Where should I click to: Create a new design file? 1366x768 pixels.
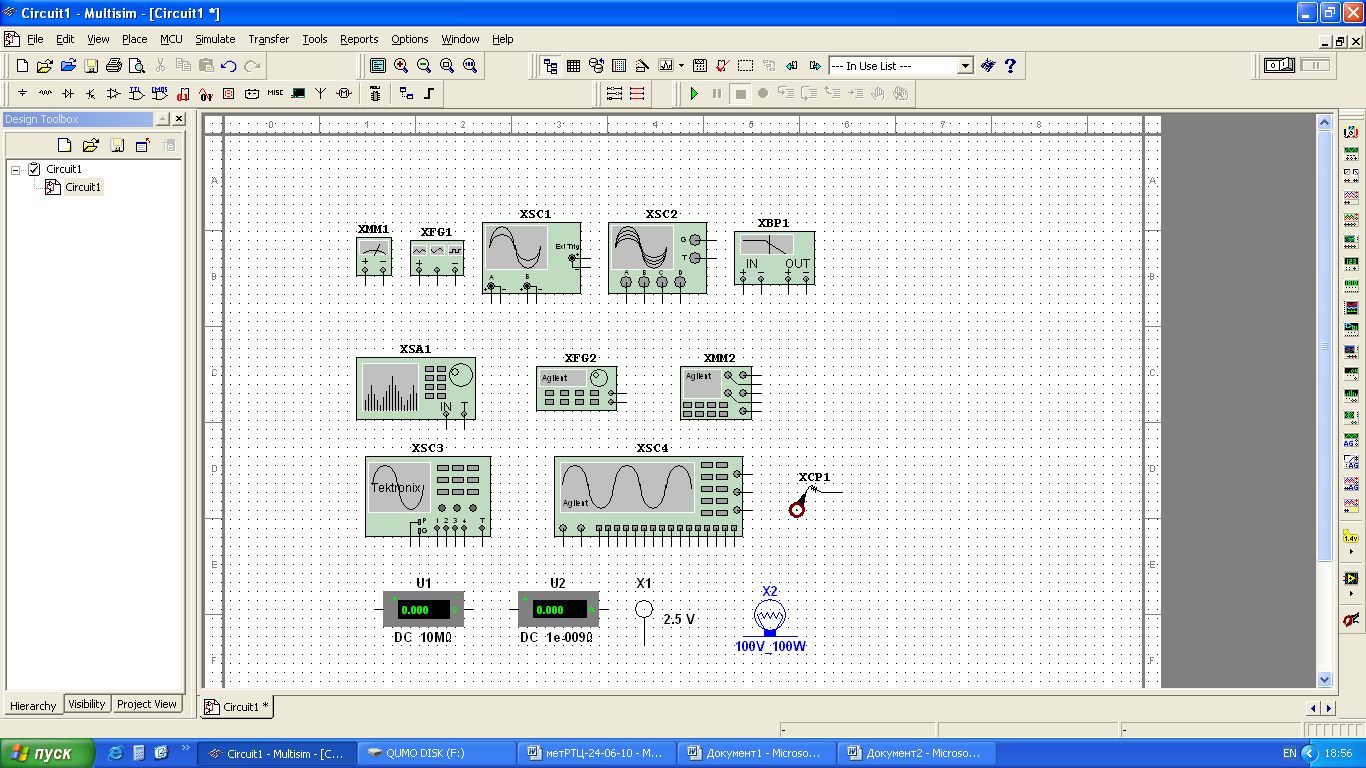coord(22,66)
